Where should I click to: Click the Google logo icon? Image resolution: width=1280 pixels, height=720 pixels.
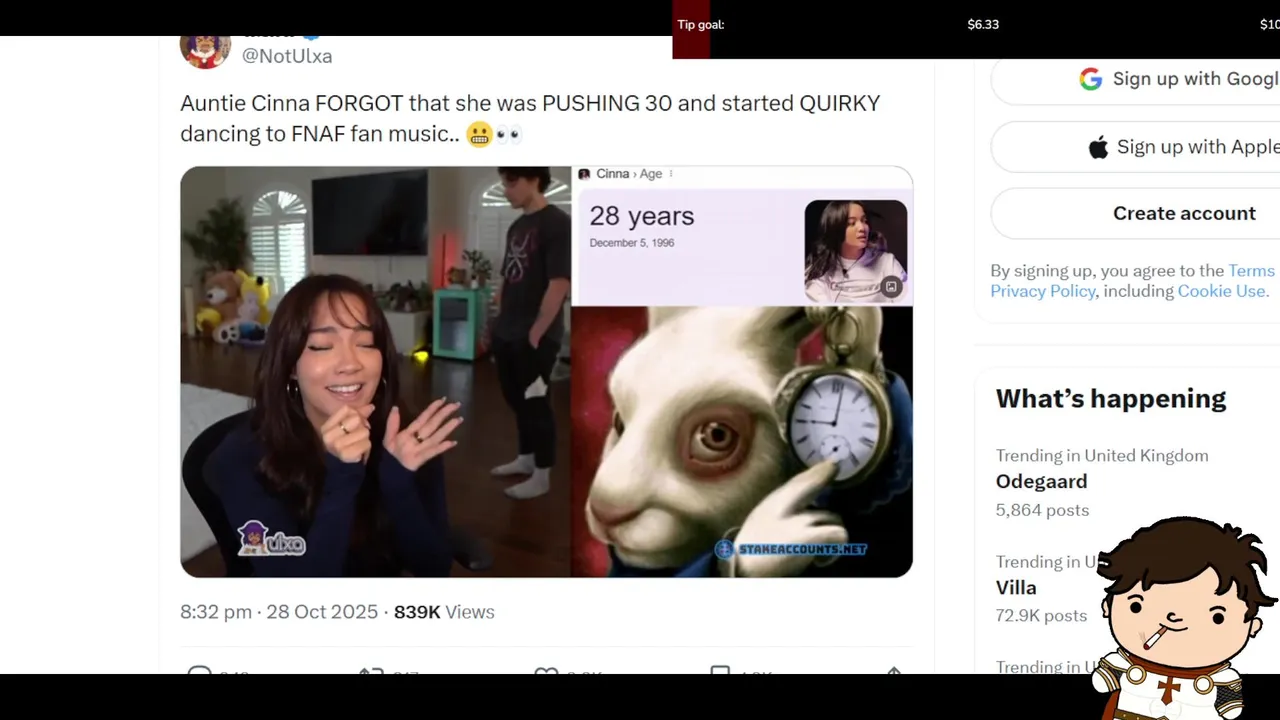(x=1090, y=80)
